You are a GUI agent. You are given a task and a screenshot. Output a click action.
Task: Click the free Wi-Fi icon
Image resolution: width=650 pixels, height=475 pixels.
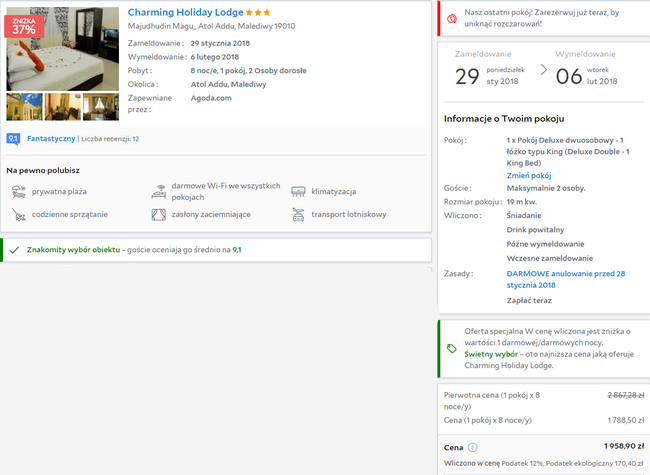158,191
